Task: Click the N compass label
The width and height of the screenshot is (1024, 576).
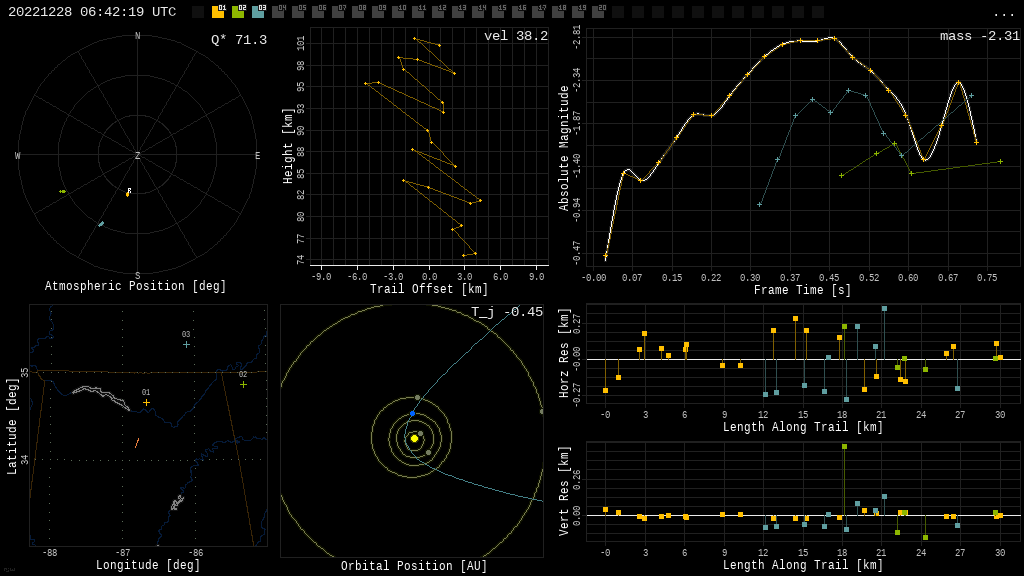Action: pyautogui.click(x=137, y=36)
